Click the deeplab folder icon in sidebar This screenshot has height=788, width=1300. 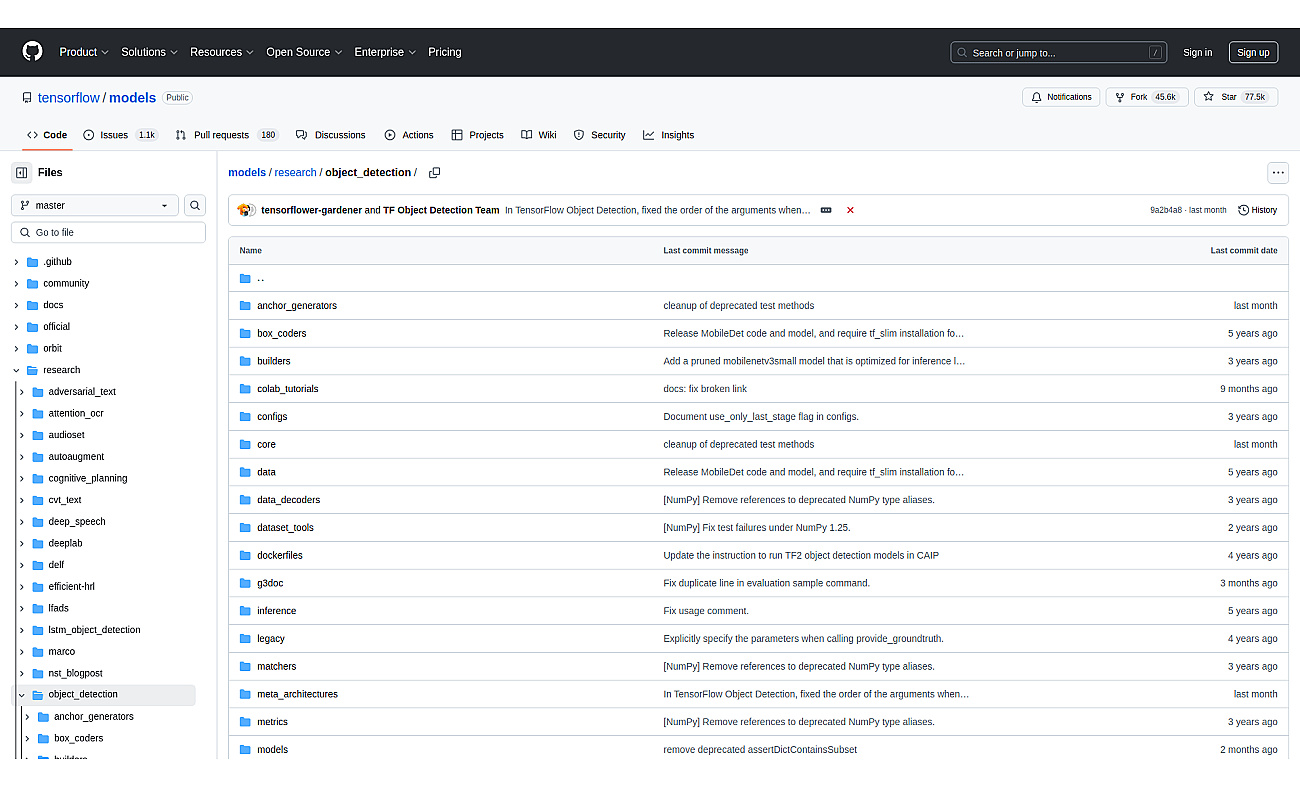click(x=38, y=543)
